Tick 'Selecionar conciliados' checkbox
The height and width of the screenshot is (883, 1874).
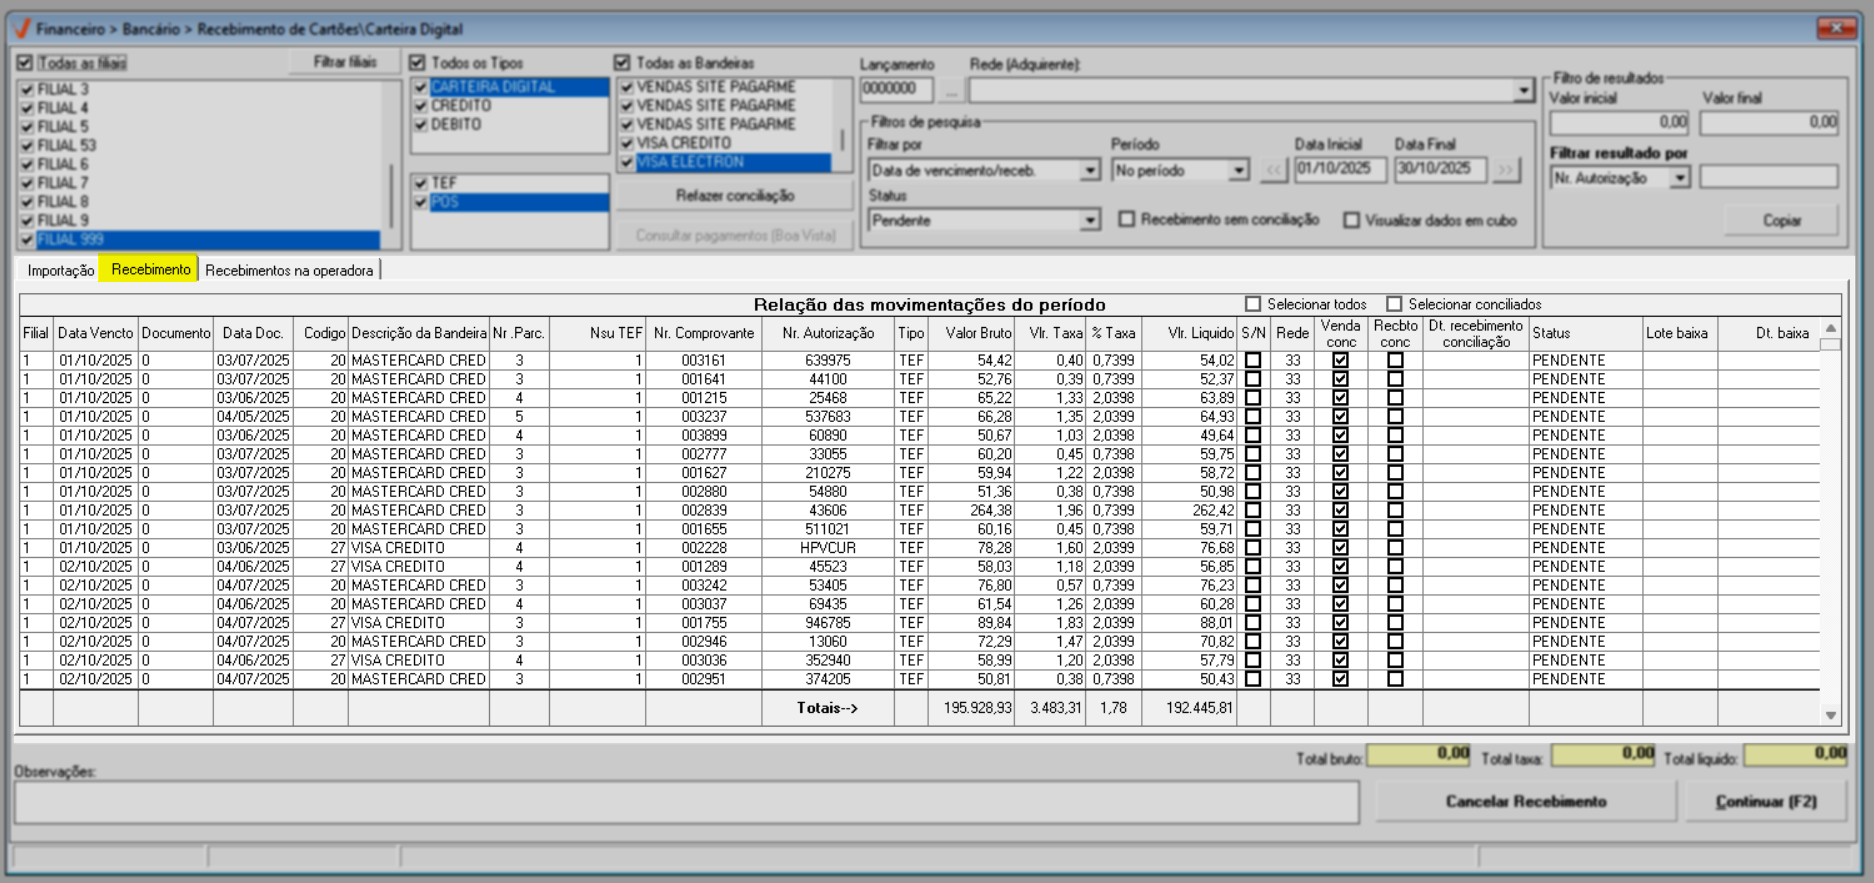pos(1394,304)
